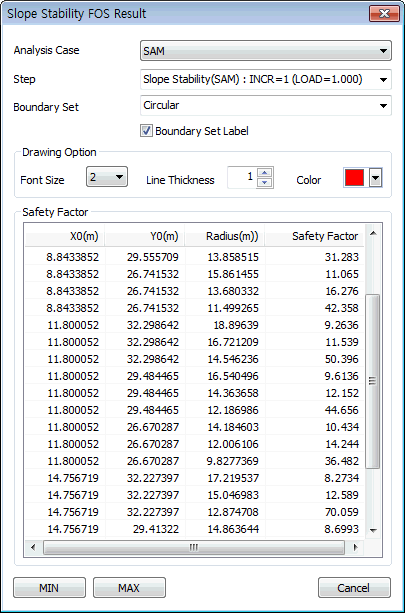This screenshot has width=405, height=613.
Task: Click the red Color swatch
Action: pyautogui.click(x=355, y=178)
